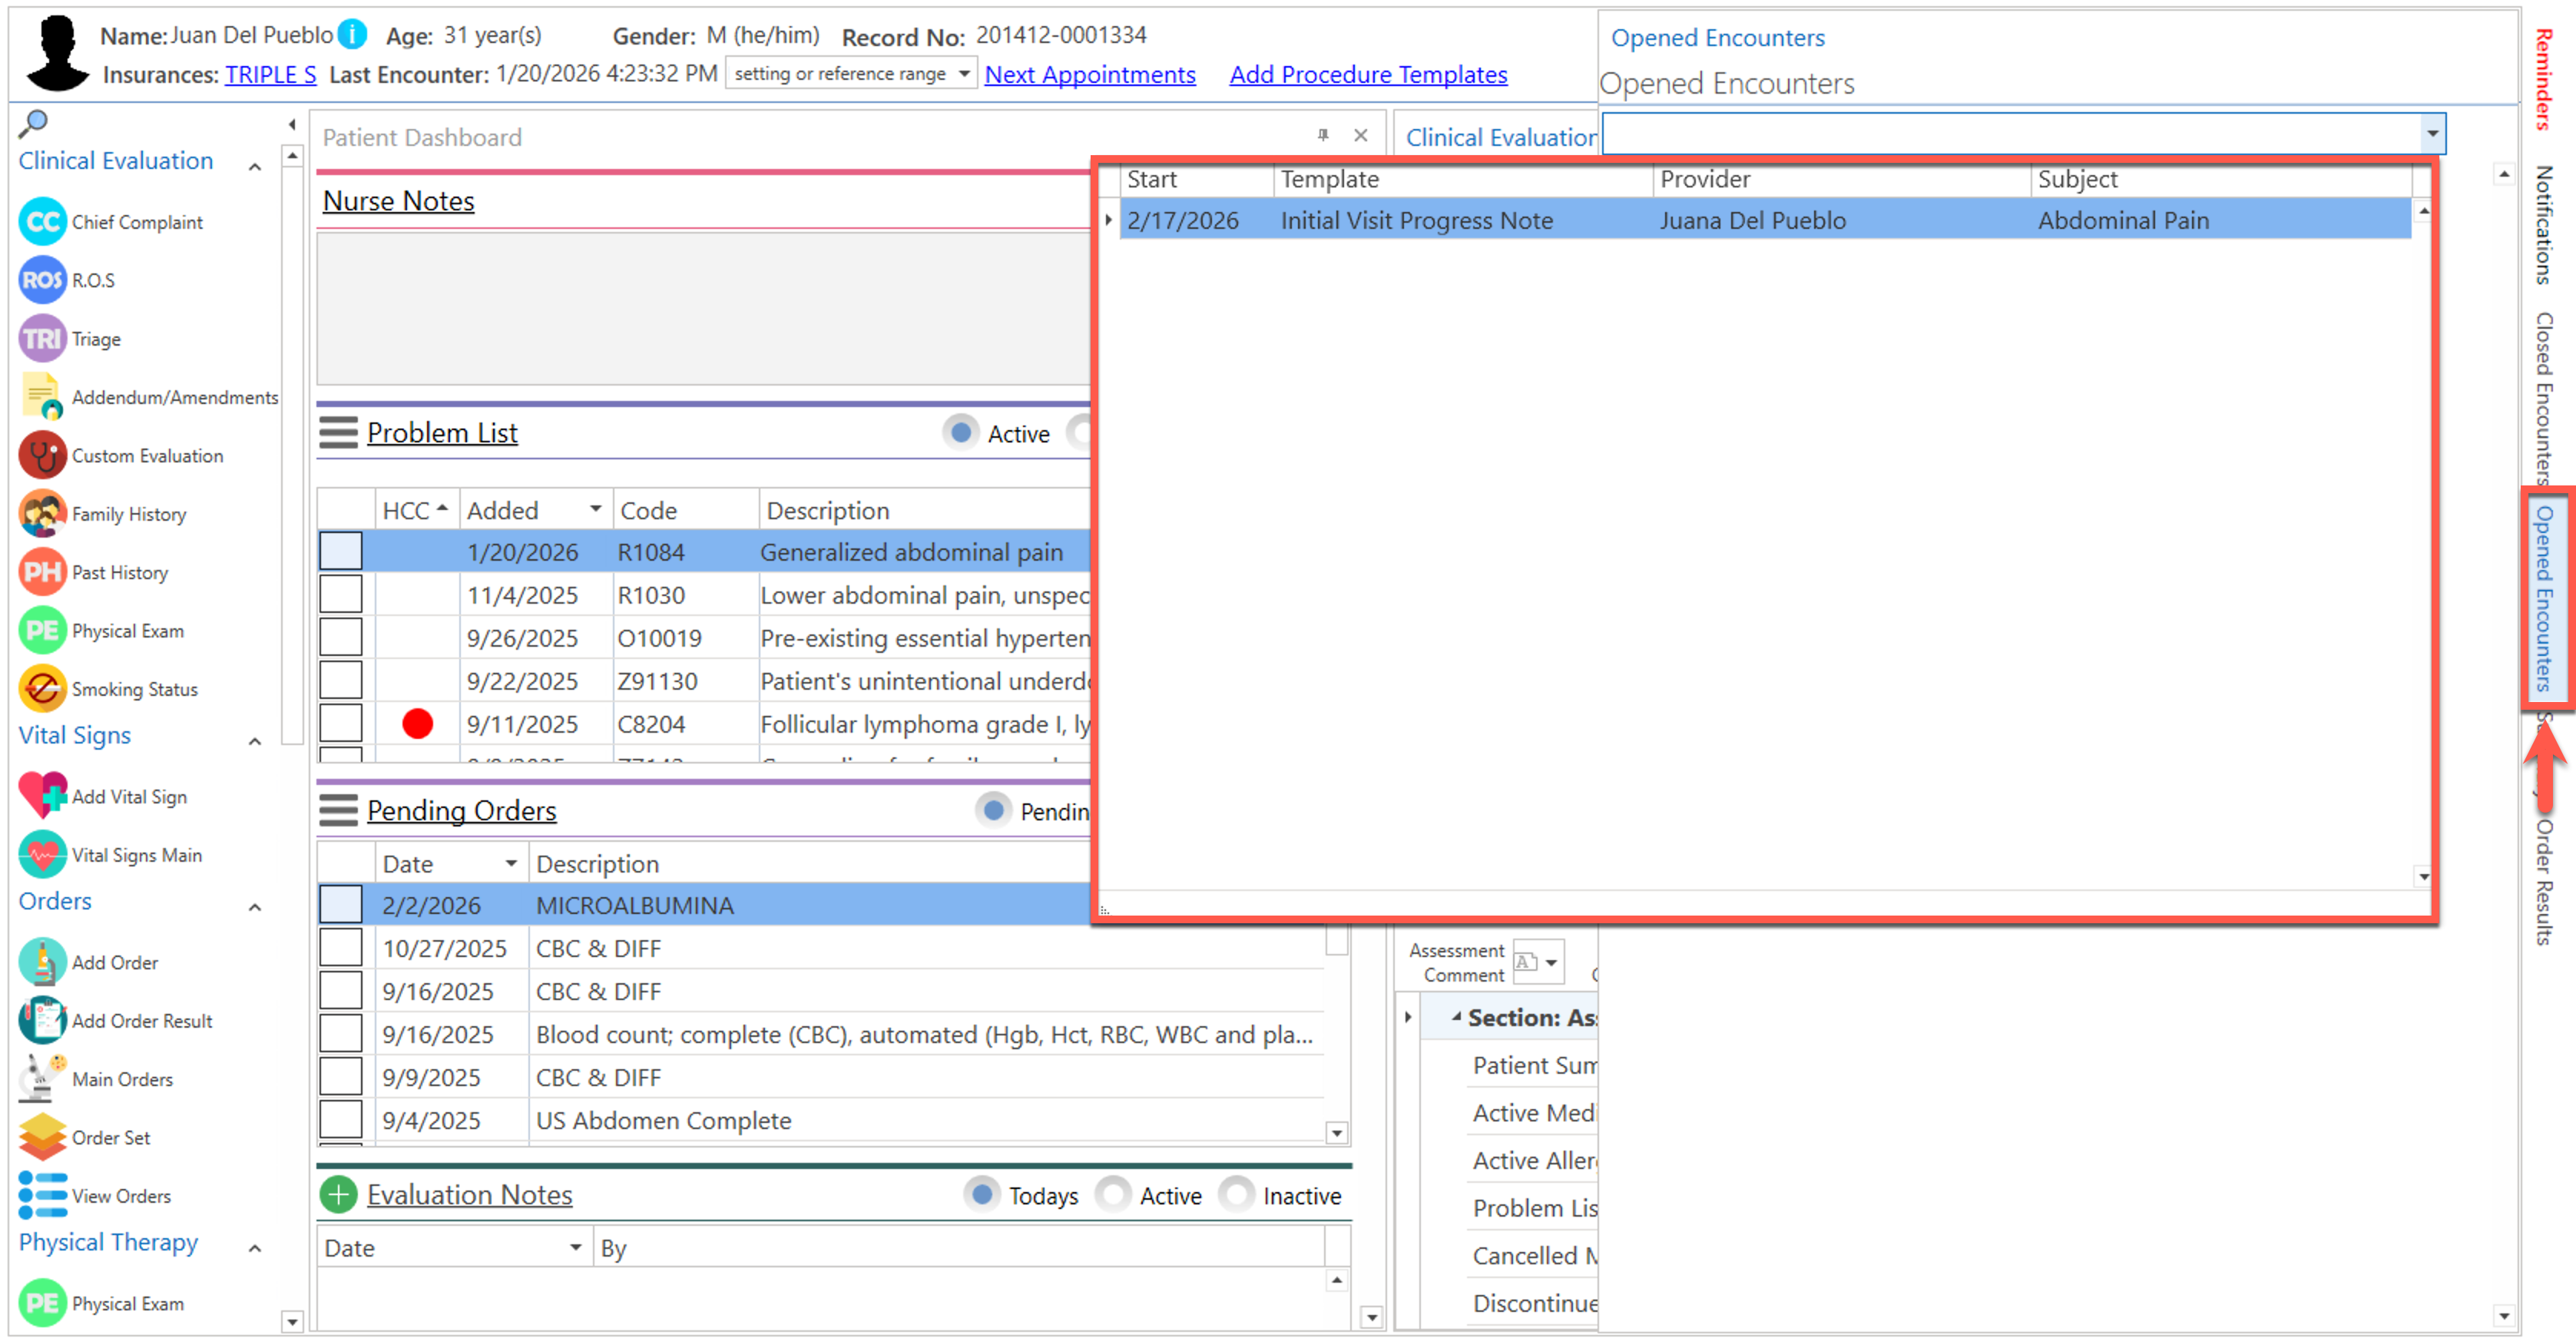Click the R.O.S icon in sidebar

tap(42, 280)
